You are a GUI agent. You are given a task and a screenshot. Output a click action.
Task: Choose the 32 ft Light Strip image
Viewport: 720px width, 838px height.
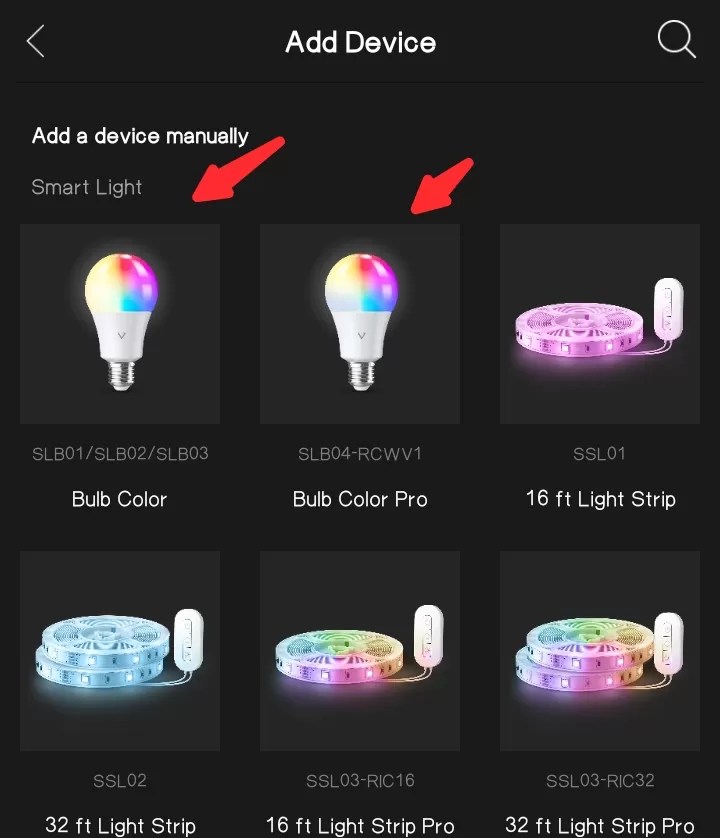click(120, 650)
